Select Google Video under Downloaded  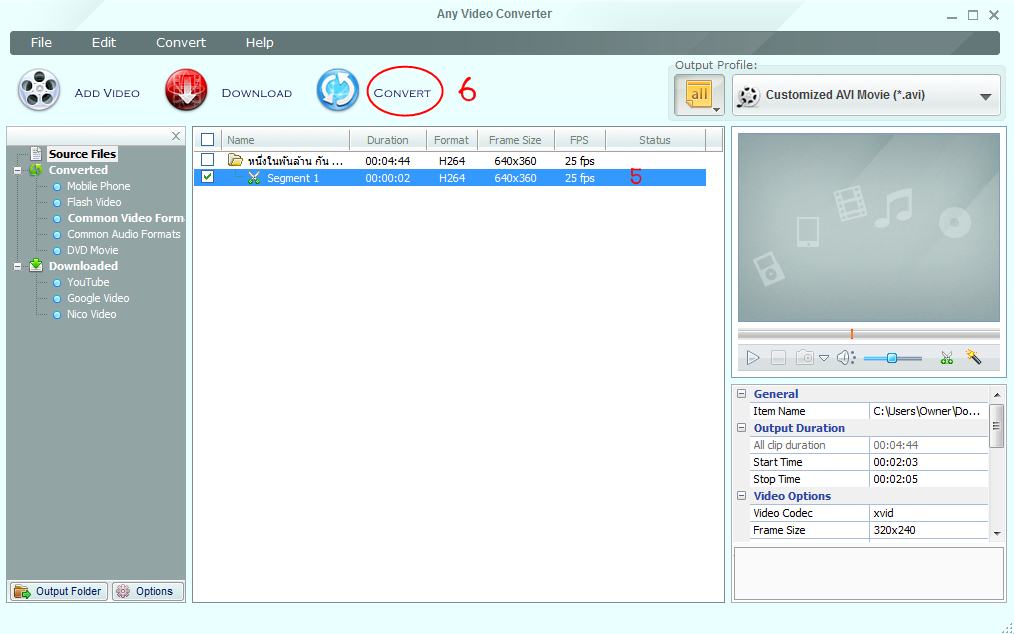tap(98, 298)
